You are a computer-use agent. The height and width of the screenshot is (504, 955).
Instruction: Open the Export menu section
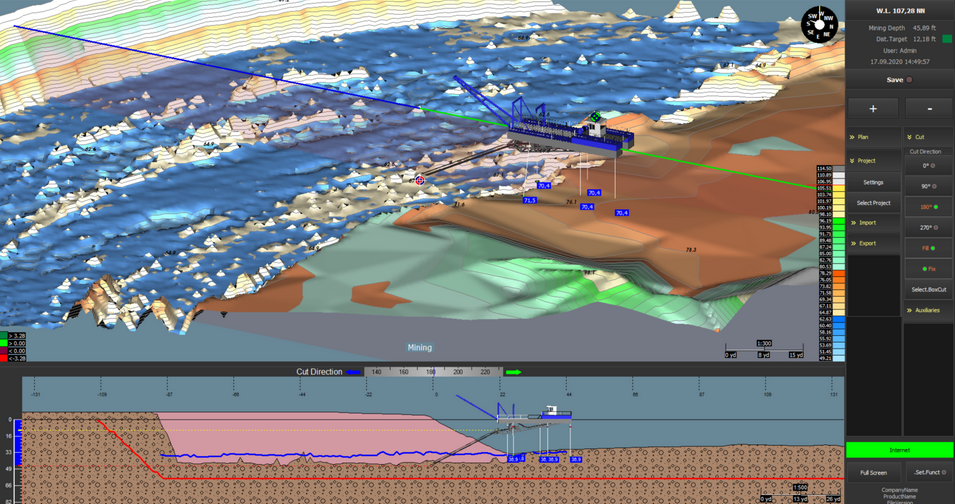873,243
